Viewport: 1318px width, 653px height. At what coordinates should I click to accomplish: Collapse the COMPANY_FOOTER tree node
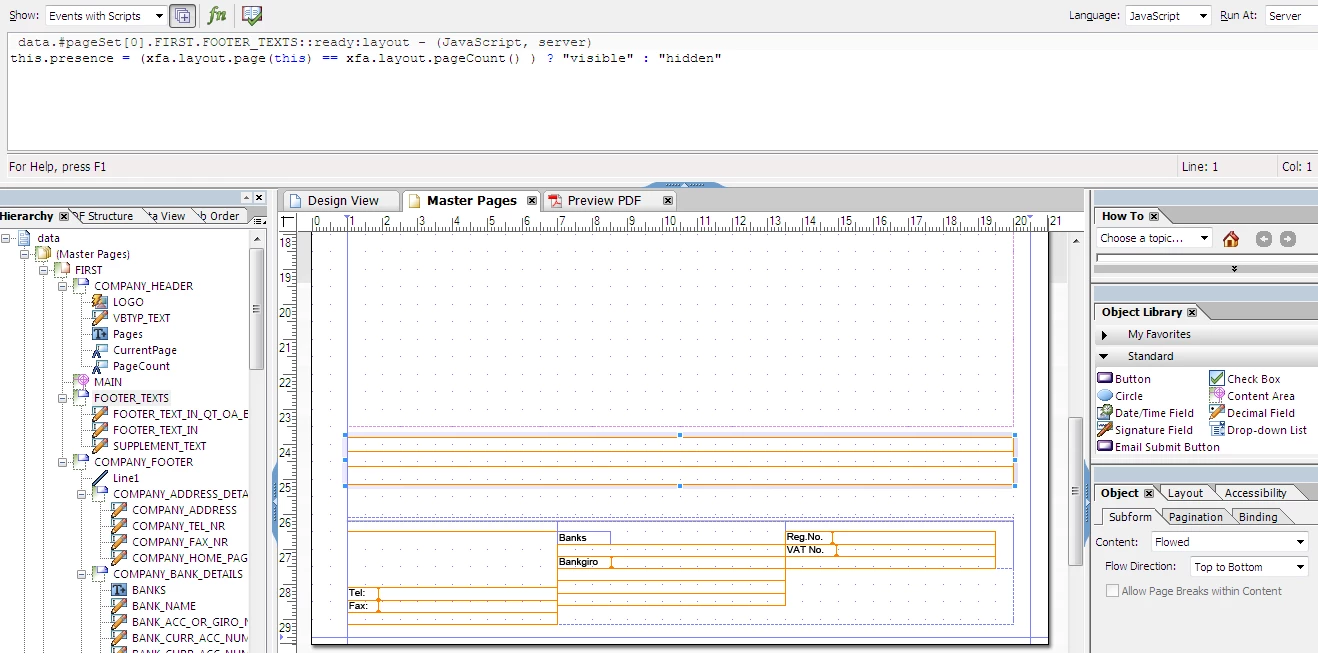point(63,462)
